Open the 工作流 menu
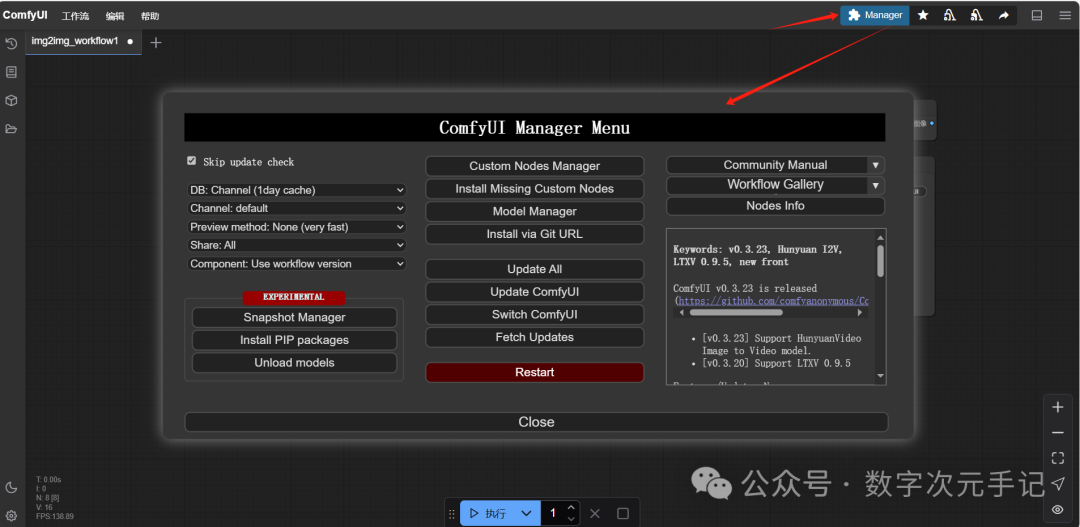This screenshot has width=1080, height=527. pyautogui.click(x=75, y=16)
